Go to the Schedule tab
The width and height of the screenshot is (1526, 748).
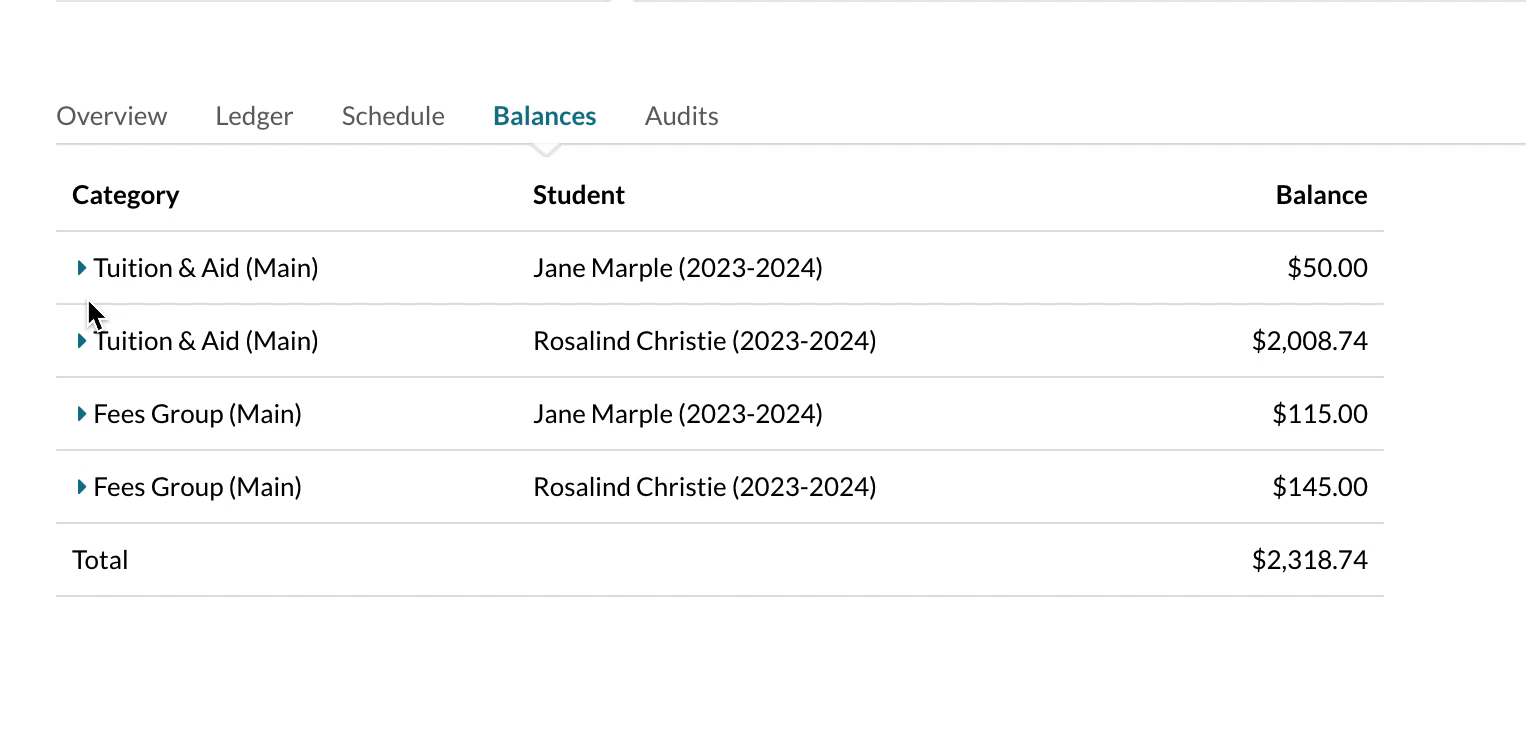pyautogui.click(x=393, y=116)
